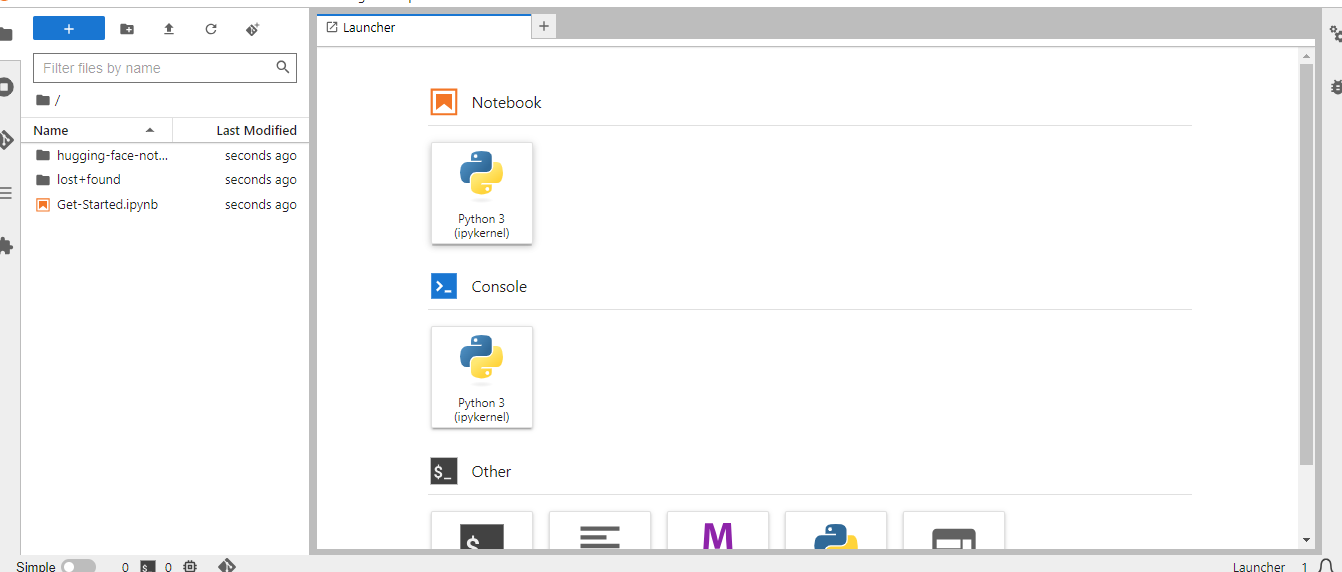This screenshot has width=1342, height=572.
Task: Open the File Browser sidebar tab
Action: pyautogui.click(x=6, y=34)
